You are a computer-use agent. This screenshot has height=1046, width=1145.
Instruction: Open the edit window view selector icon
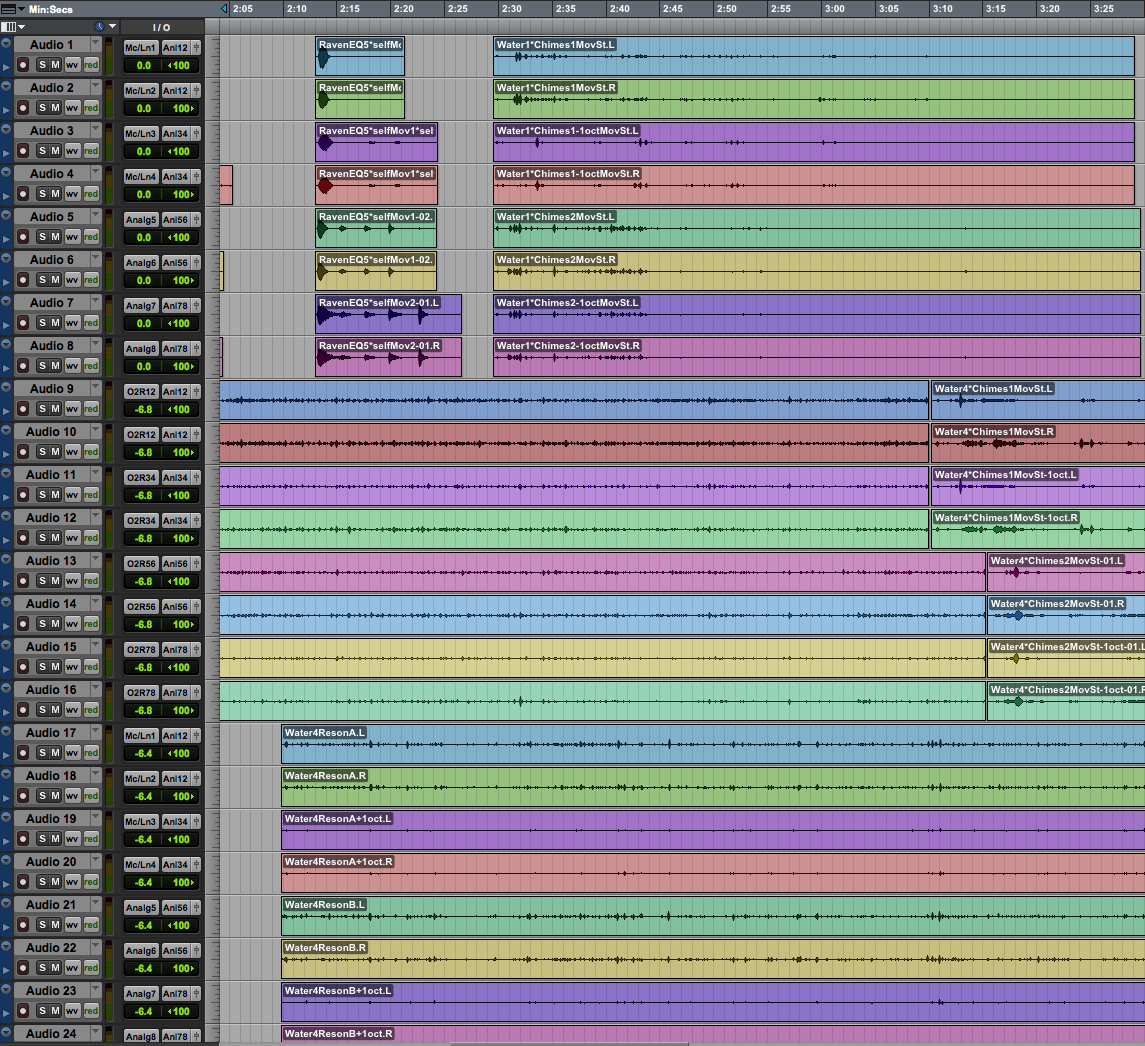point(14,27)
